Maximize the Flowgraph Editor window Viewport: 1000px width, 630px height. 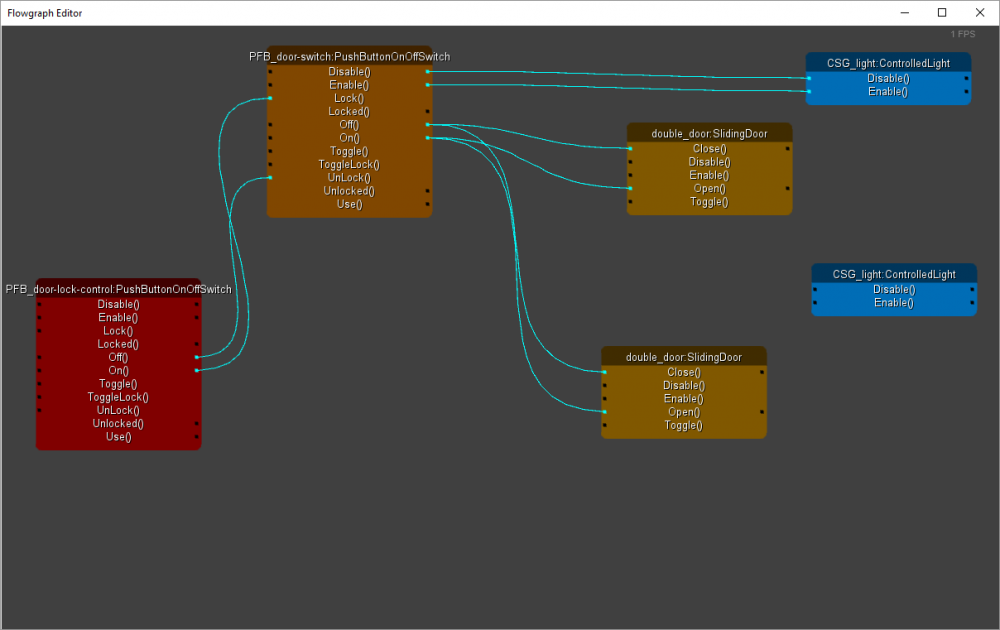click(941, 13)
